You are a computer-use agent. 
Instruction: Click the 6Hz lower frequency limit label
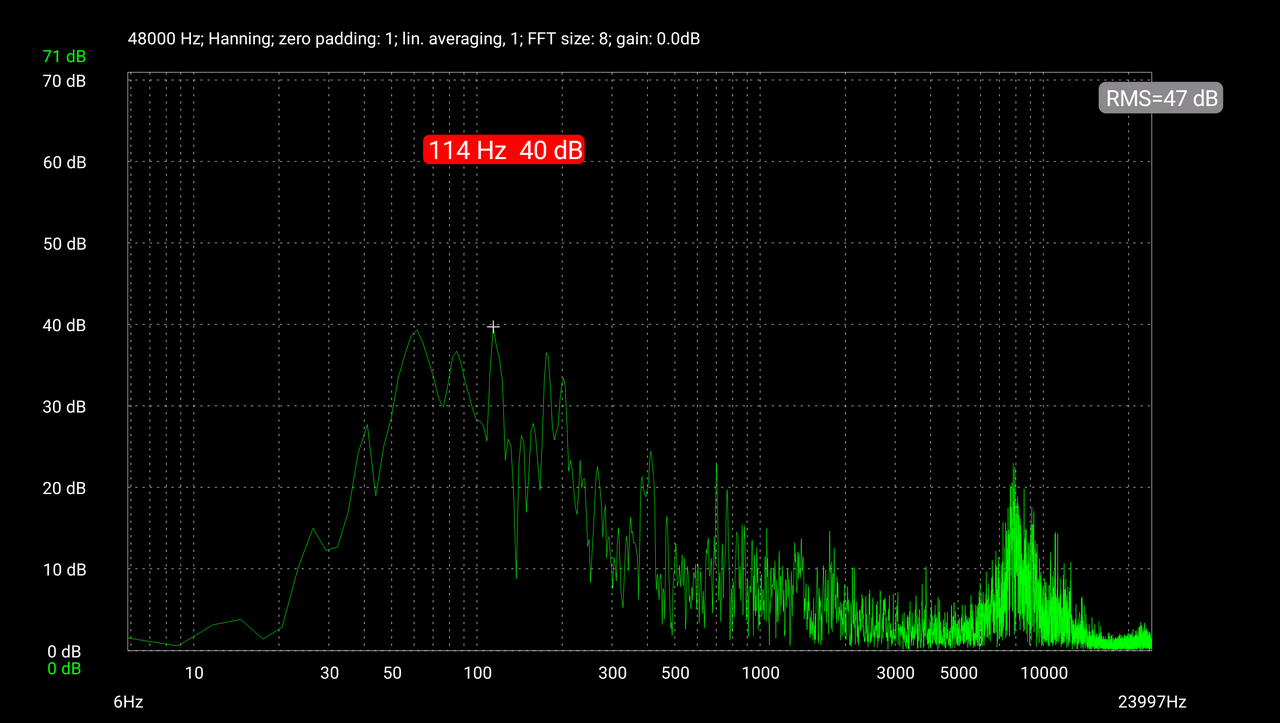pos(128,702)
